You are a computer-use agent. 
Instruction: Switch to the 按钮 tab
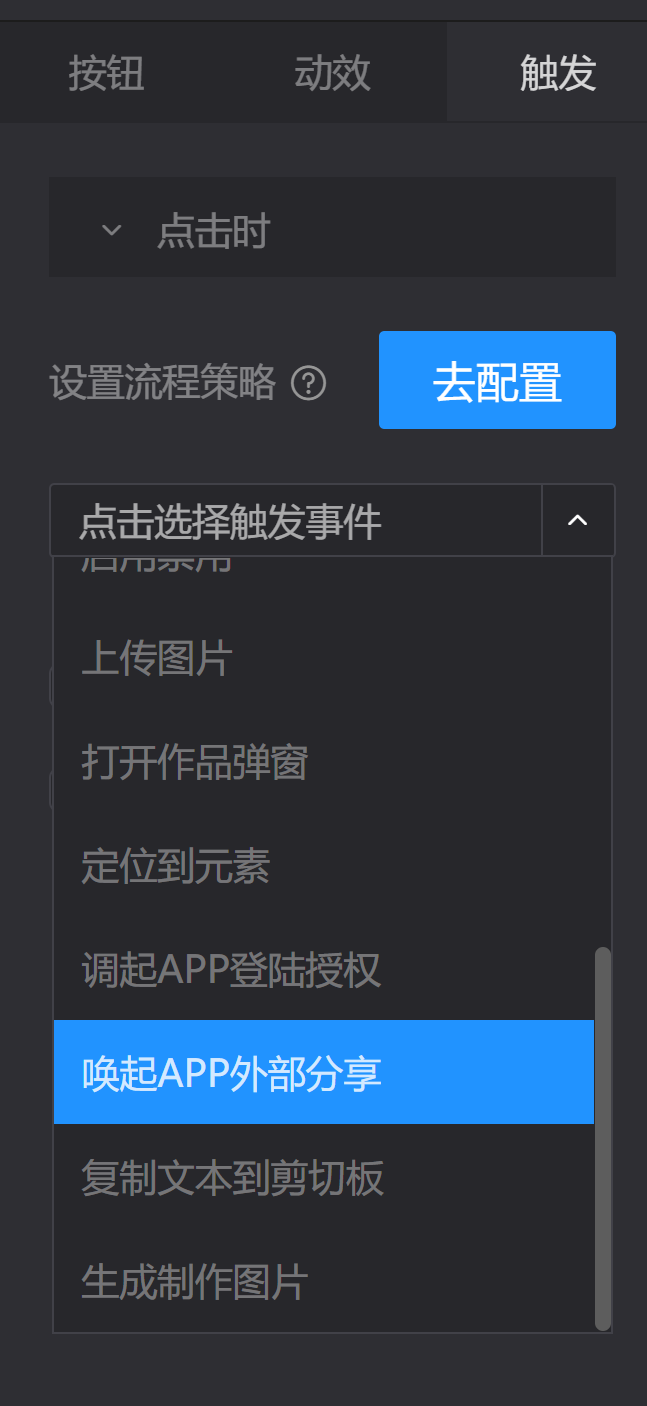coord(107,74)
